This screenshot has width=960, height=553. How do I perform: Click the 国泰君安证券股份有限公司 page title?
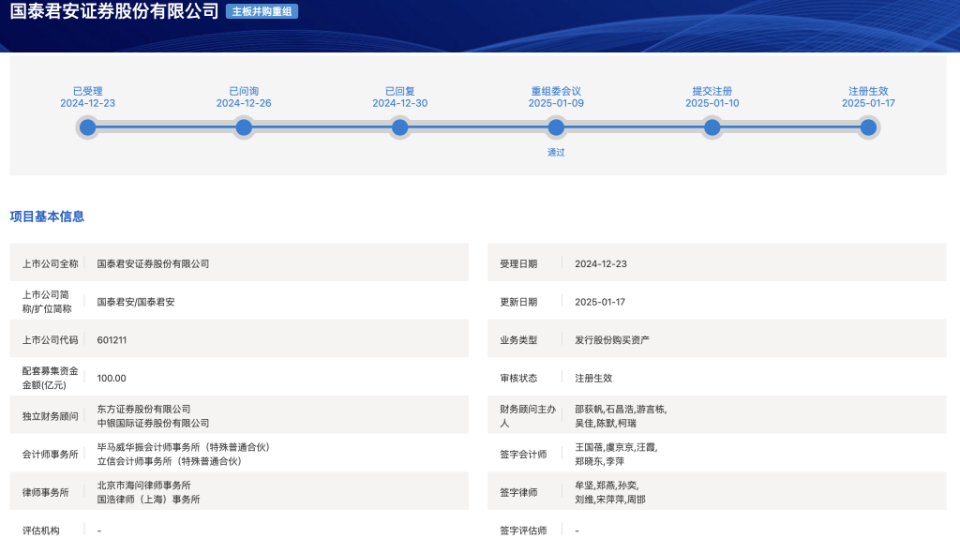pos(114,11)
